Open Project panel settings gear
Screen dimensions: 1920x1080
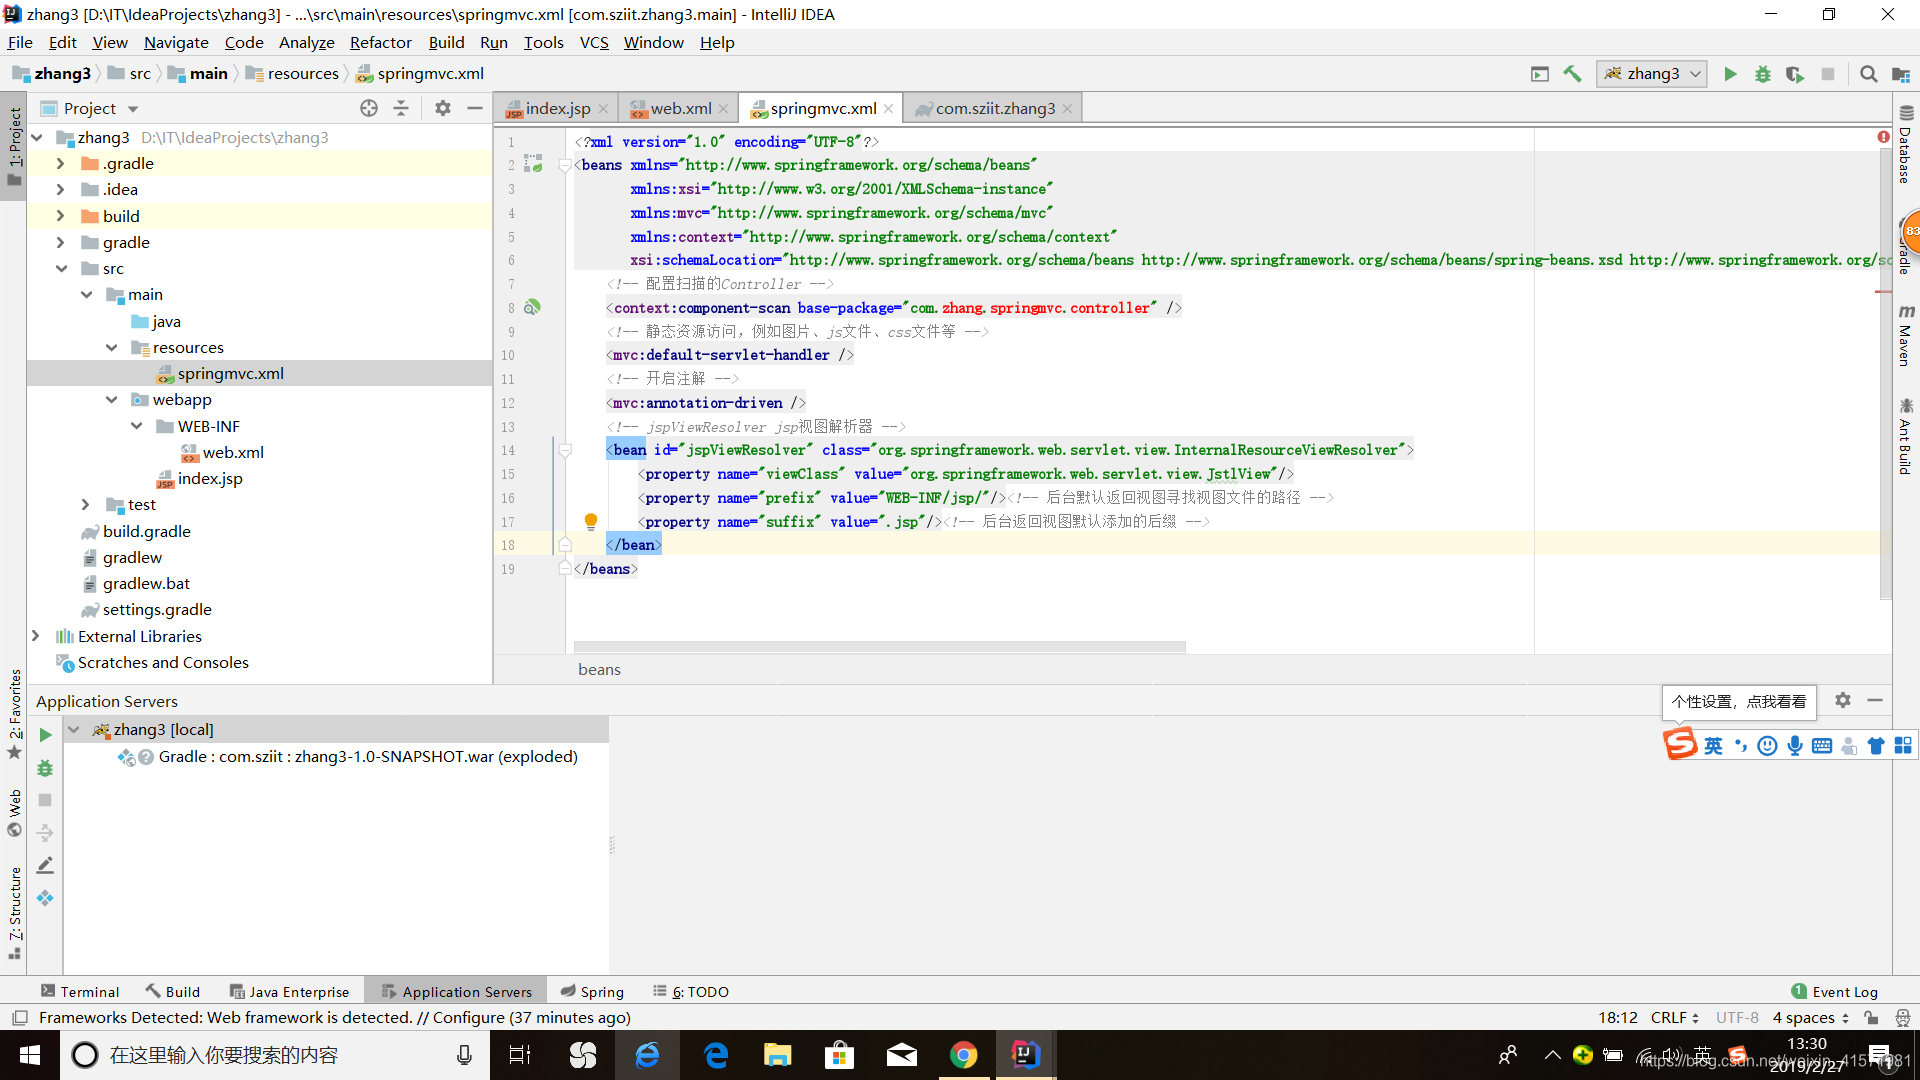pos(443,108)
